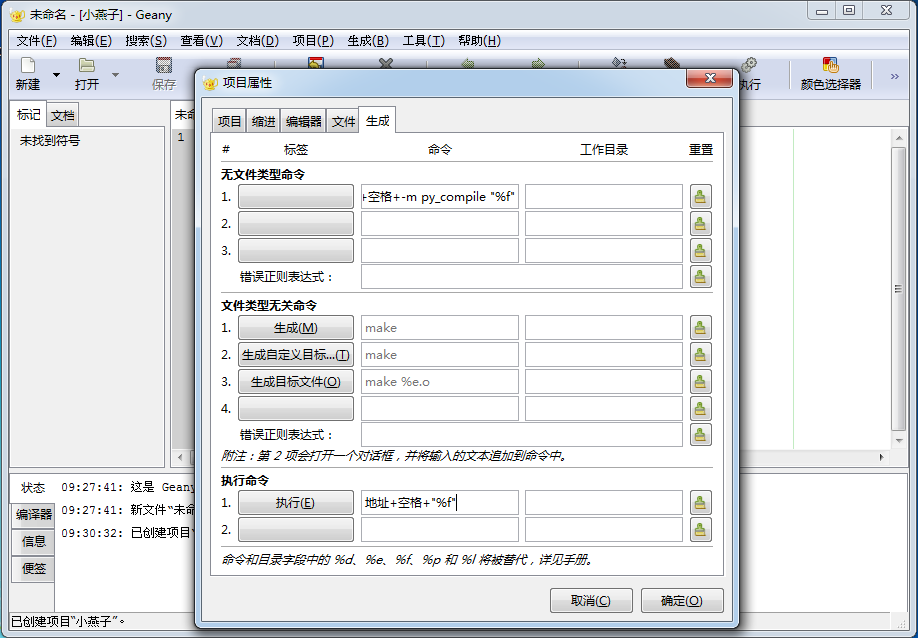The height and width of the screenshot is (638, 918).
Task: Open the New file dropdown arrow
Action: point(56,75)
